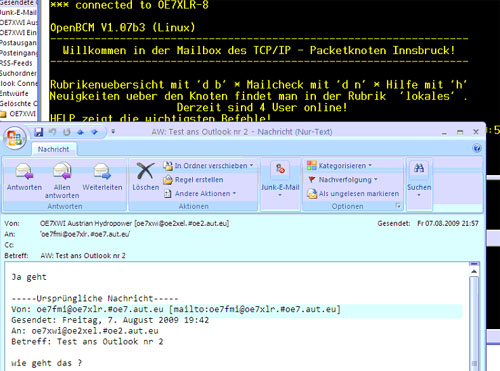Screen dimensions: 500x371
Task: Click Allen antworten reply-all icon
Action: [62, 171]
